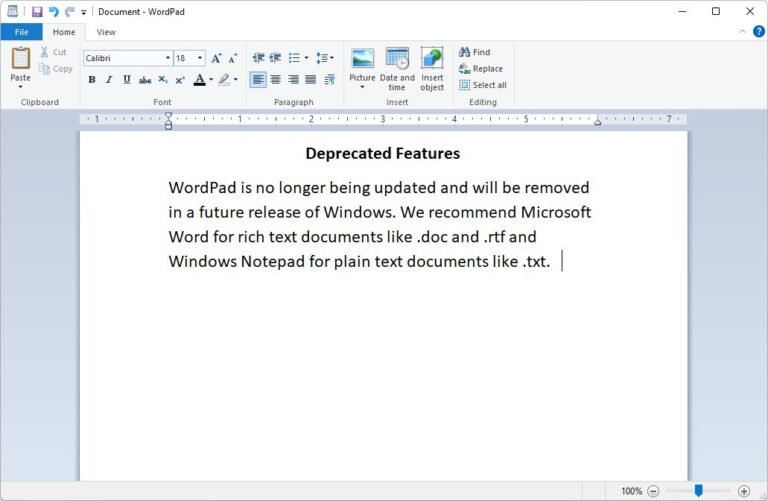Open the line spacing options
The image size is (768, 501).
[324, 58]
